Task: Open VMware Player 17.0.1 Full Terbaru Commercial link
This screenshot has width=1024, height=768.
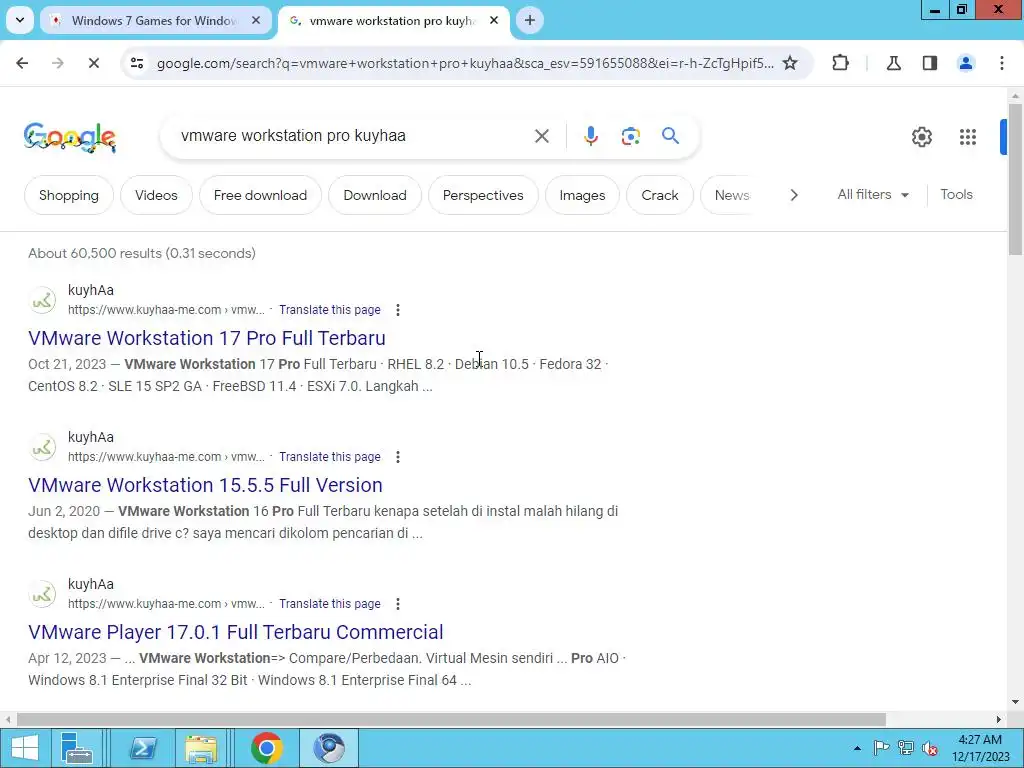Action: (236, 632)
